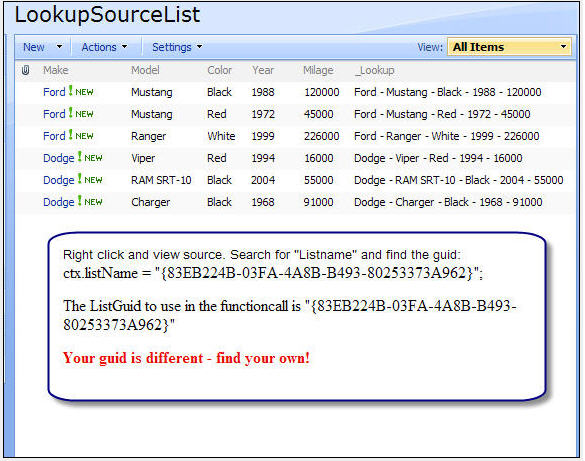
Task: Click "Ford - Mustang - Black - 1988 - 120000" lookup
Action: (x=448, y=92)
